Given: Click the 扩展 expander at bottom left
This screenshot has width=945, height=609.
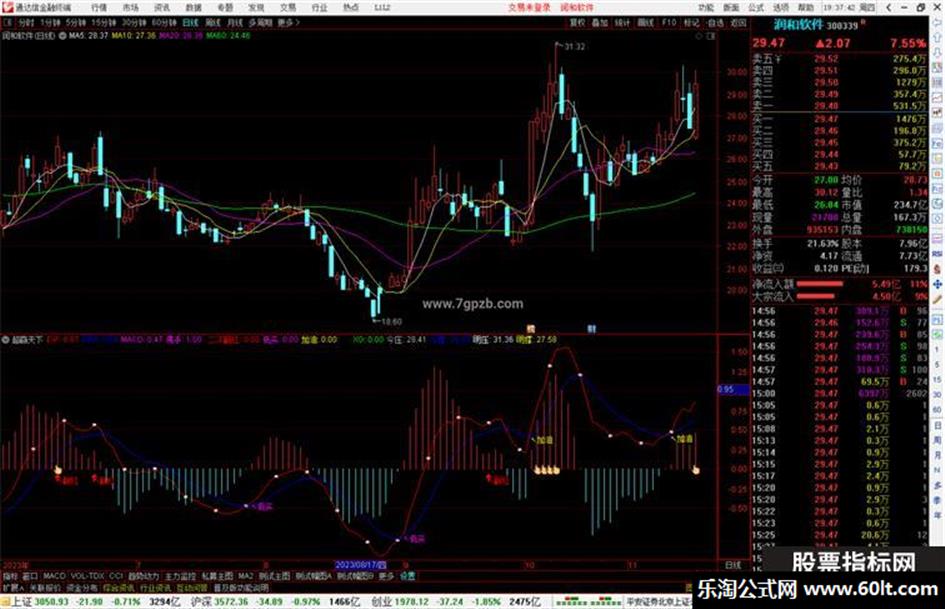Looking at the screenshot, I should click(x=13, y=588).
